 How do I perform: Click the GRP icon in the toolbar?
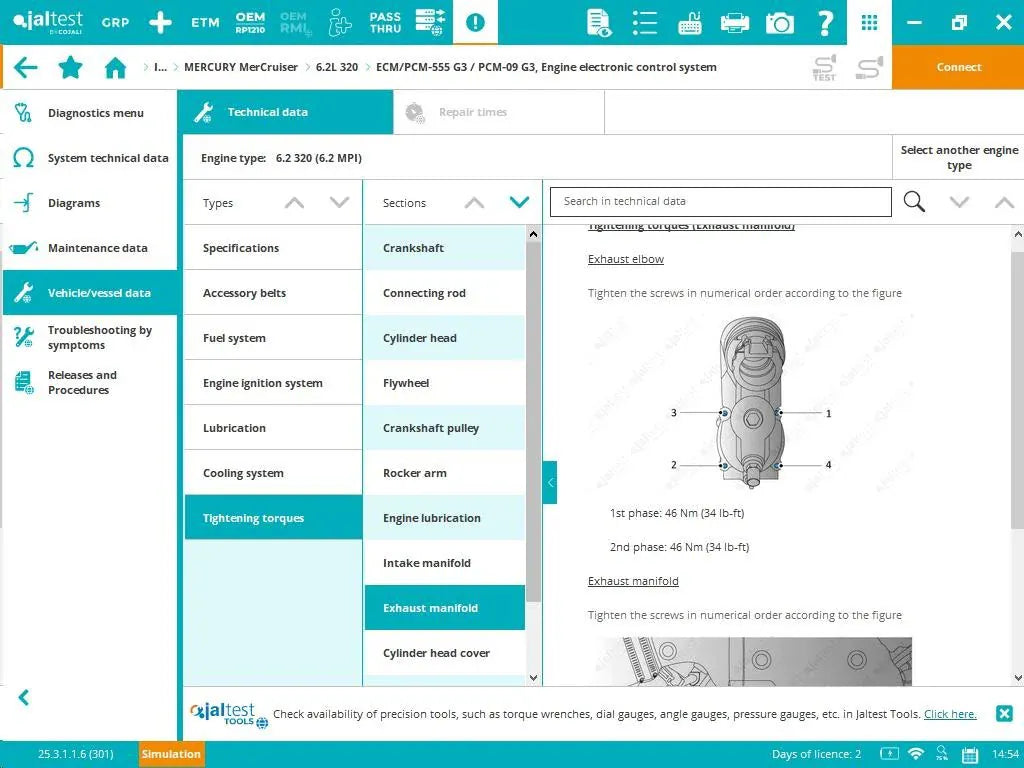point(115,22)
